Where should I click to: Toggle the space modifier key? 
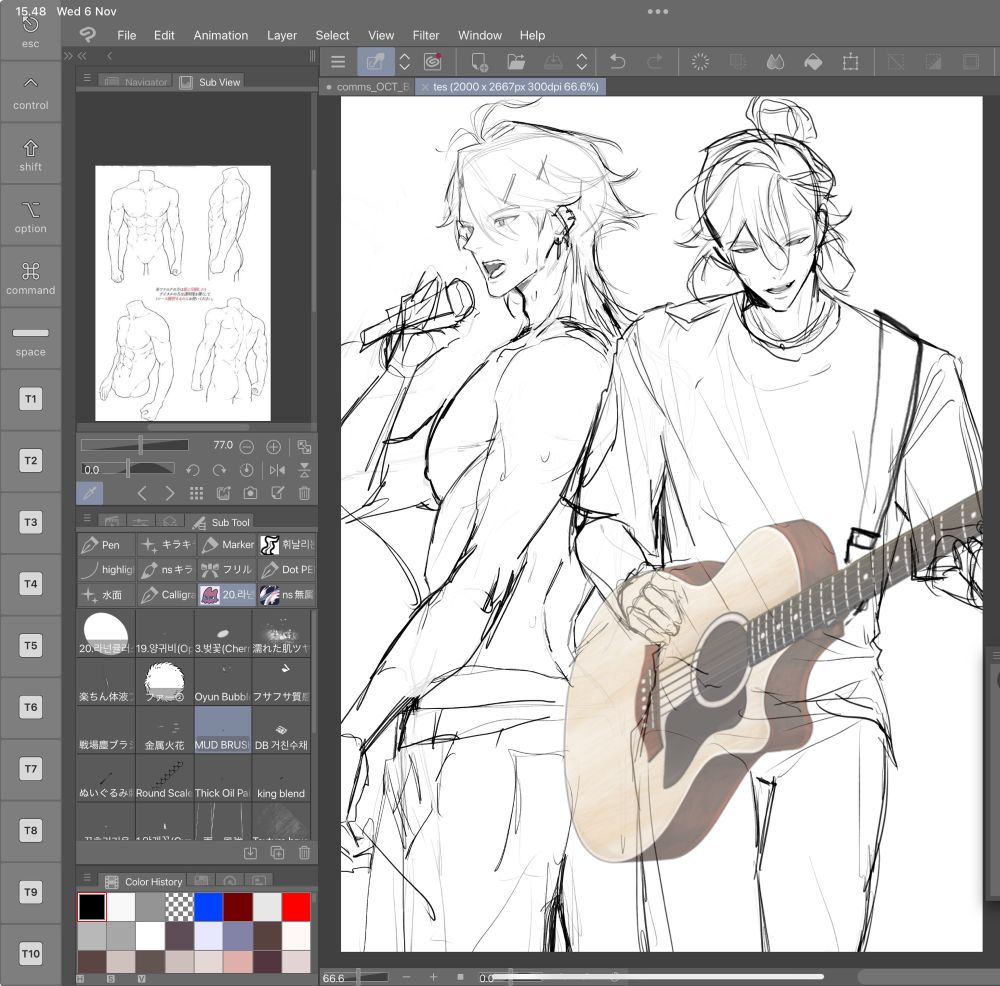[31, 339]
